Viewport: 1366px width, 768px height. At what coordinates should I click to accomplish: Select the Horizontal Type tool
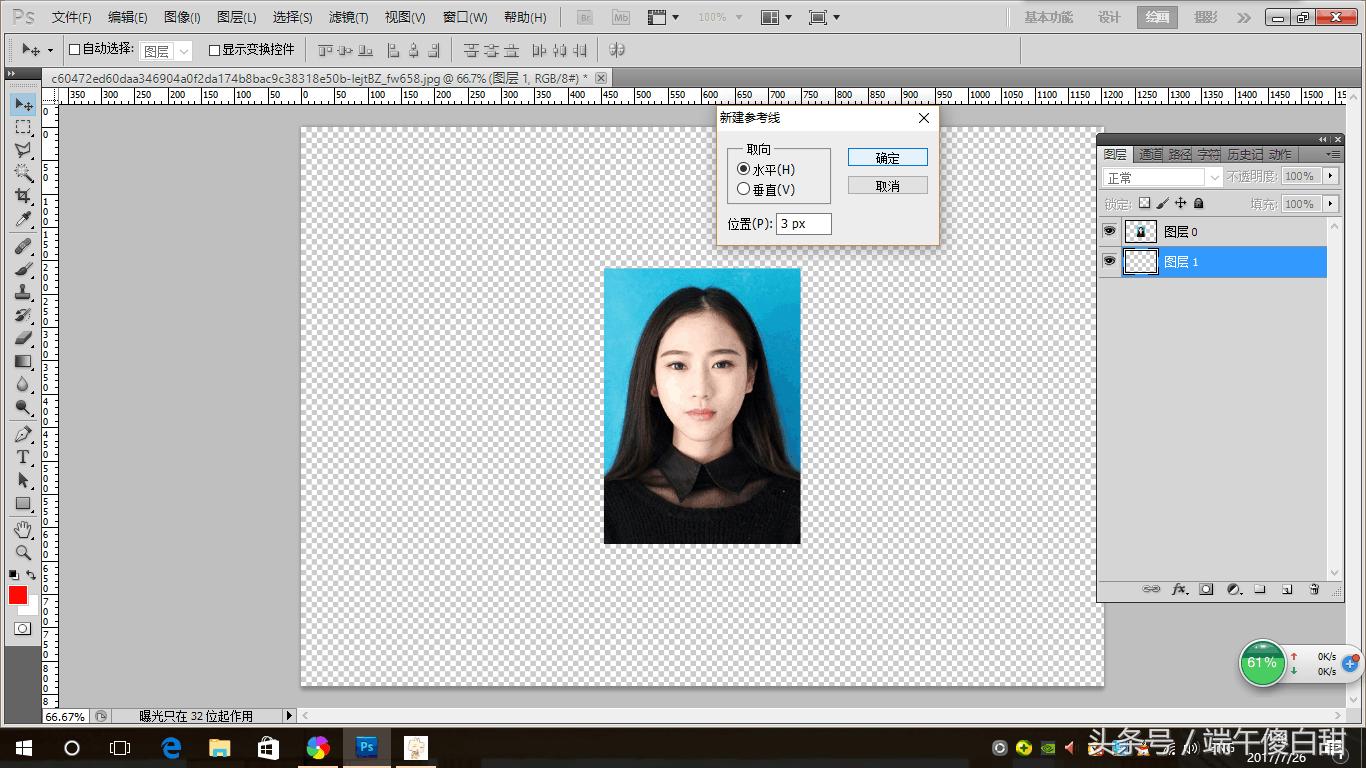[23, 457]
